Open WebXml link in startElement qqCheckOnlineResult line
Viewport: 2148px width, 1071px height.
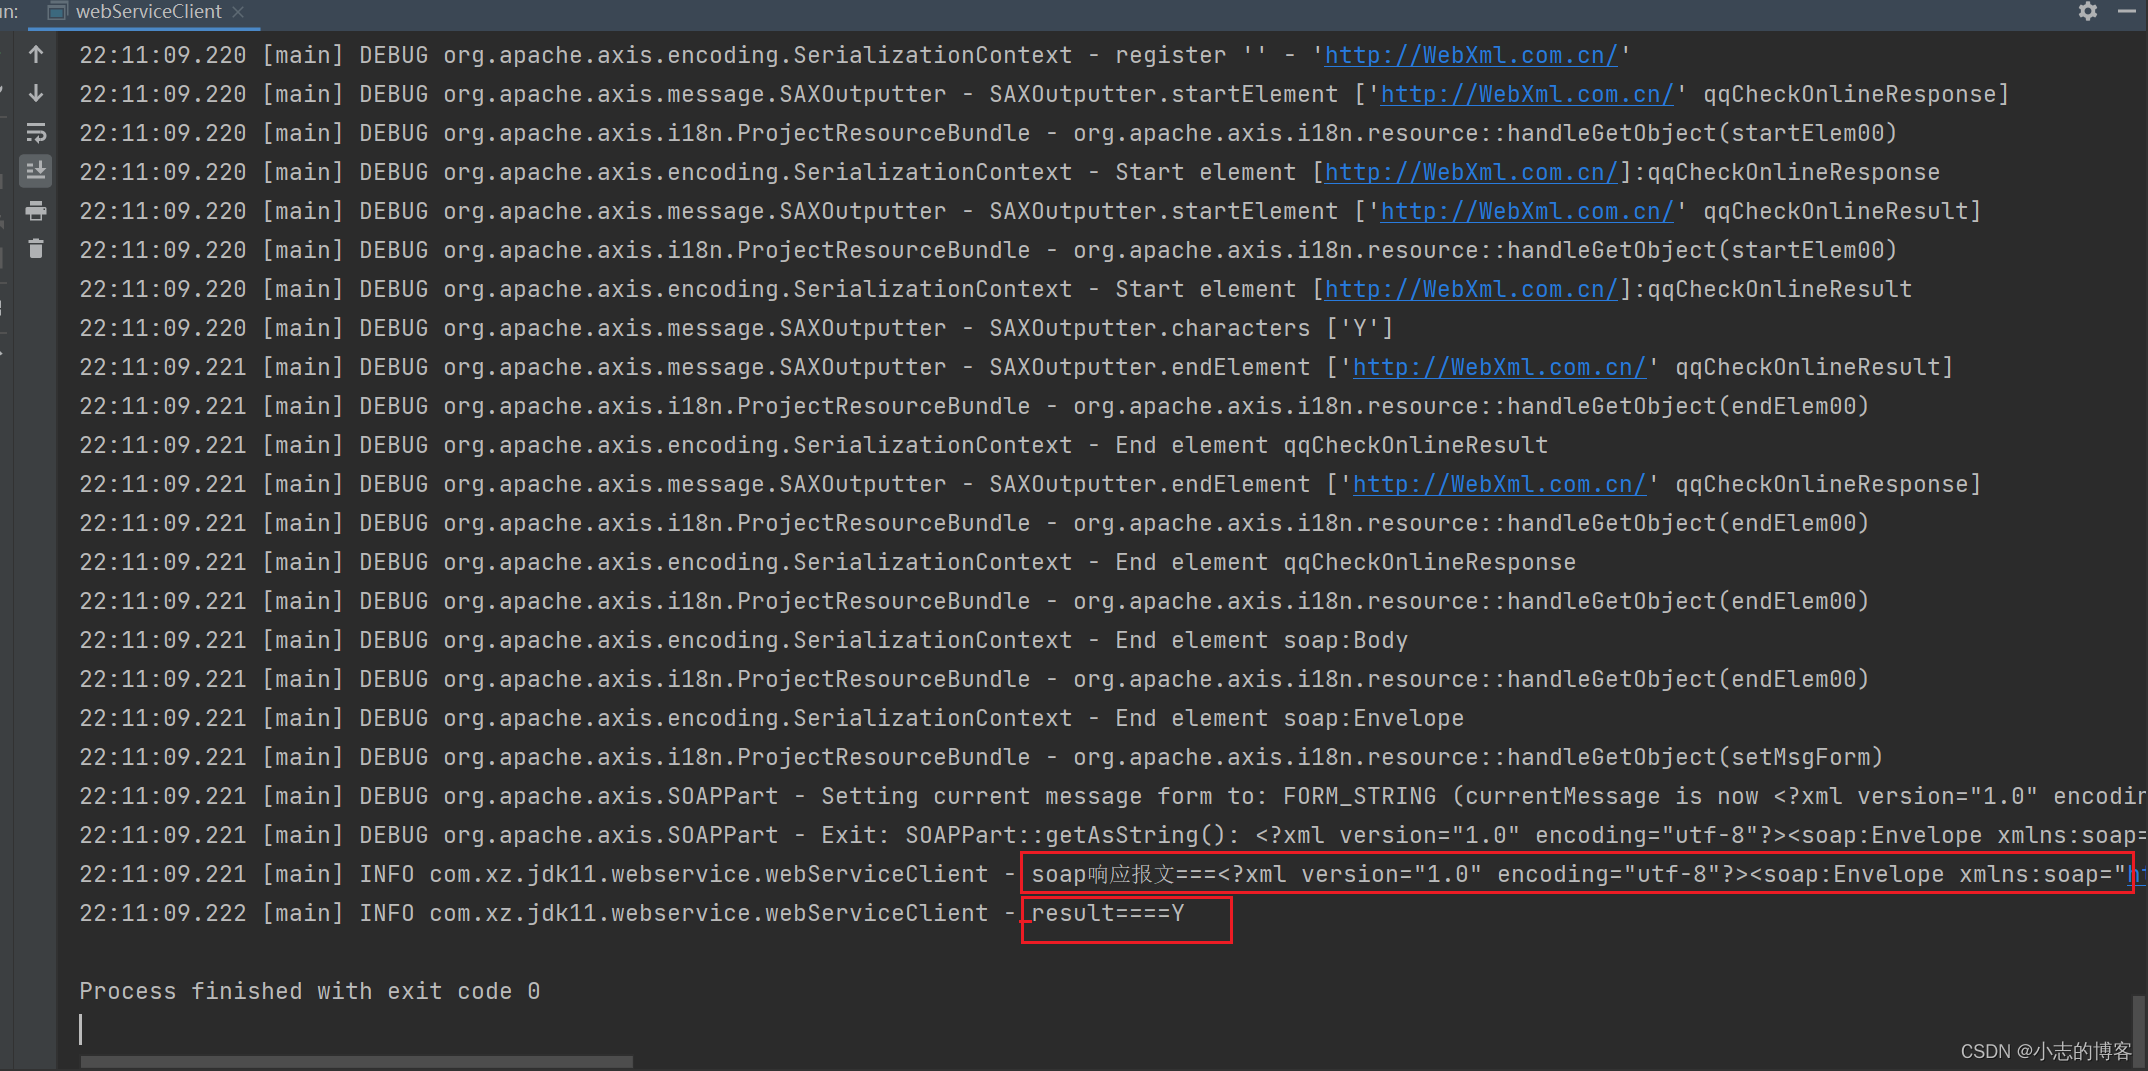pos(1527,211)
